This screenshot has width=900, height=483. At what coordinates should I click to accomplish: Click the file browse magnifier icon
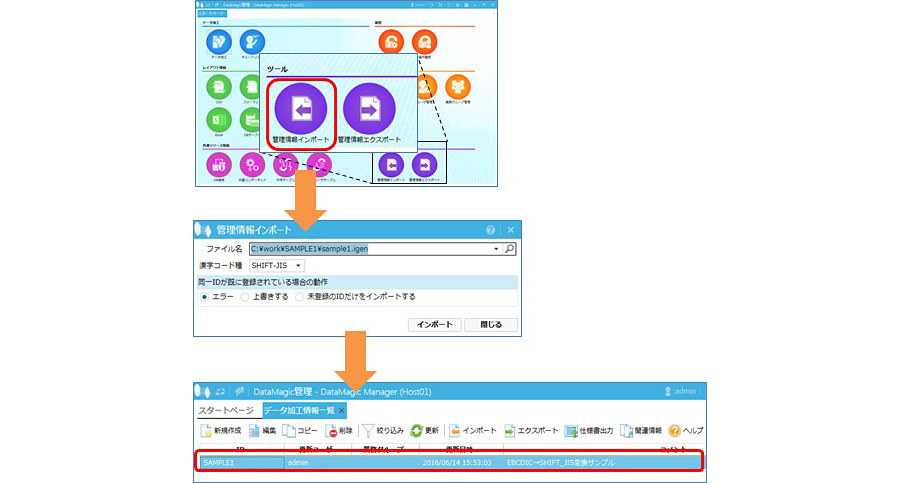tap(509, 248)
